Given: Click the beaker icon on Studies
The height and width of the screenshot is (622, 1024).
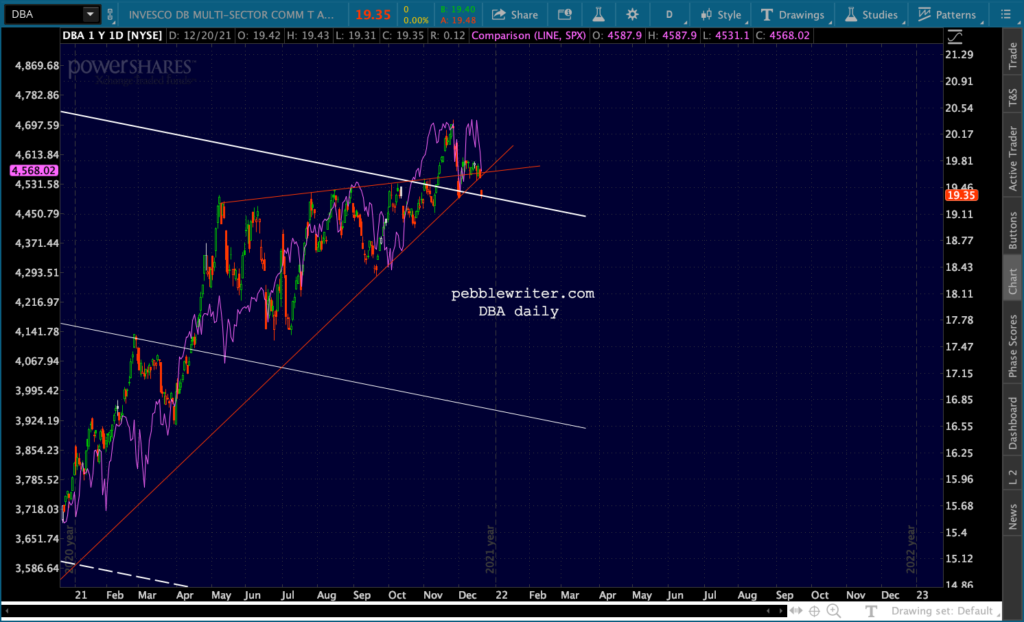Looking at the screenshot, I should 850,14.
